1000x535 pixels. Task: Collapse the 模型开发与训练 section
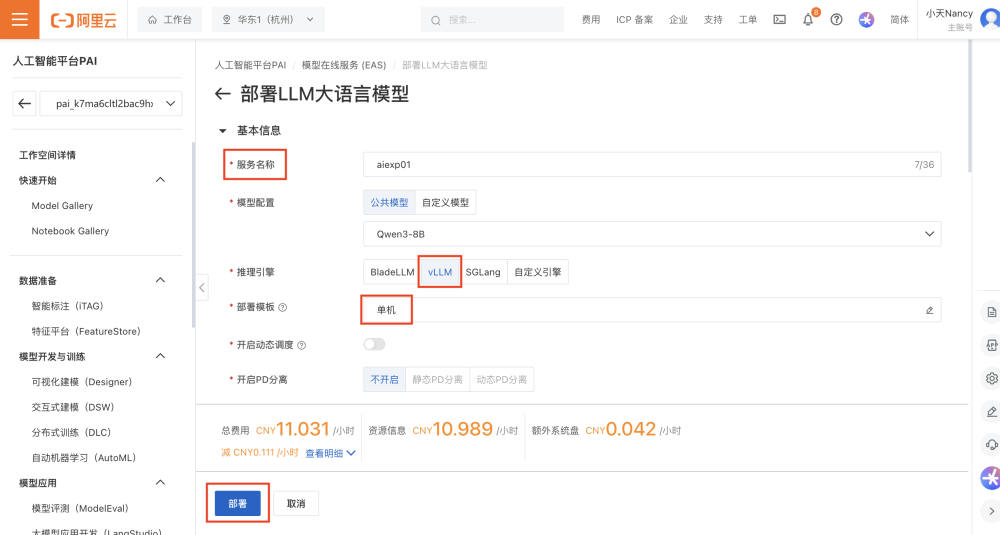161,356
